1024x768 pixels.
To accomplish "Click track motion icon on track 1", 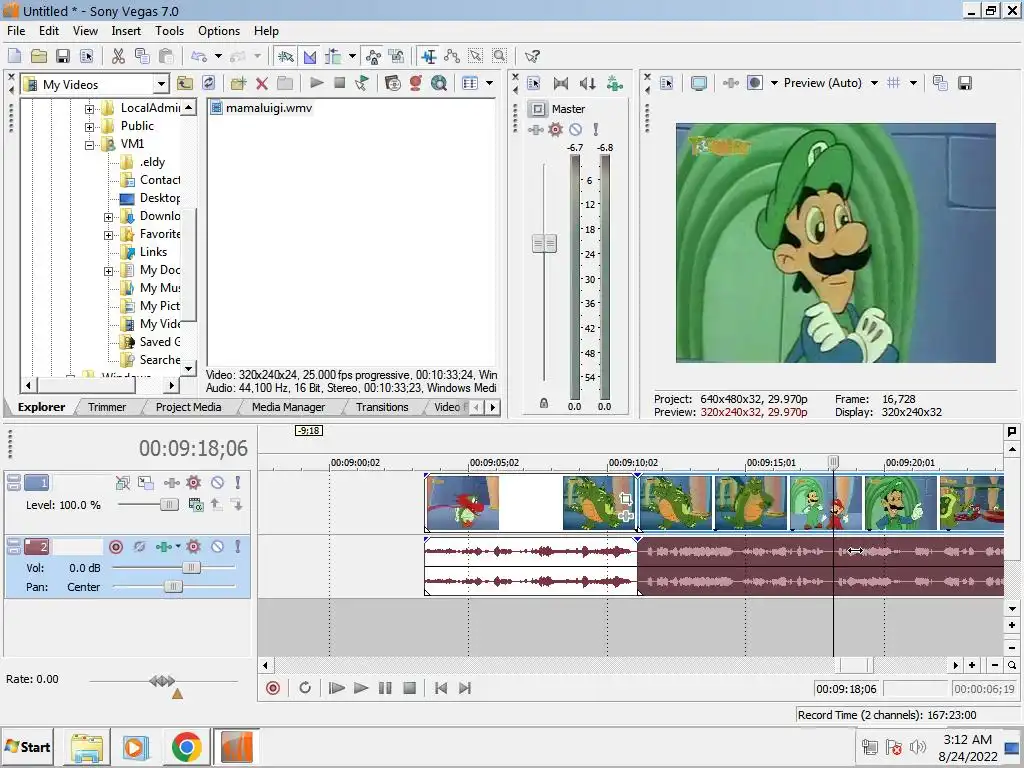I will (x=146, y=483).
